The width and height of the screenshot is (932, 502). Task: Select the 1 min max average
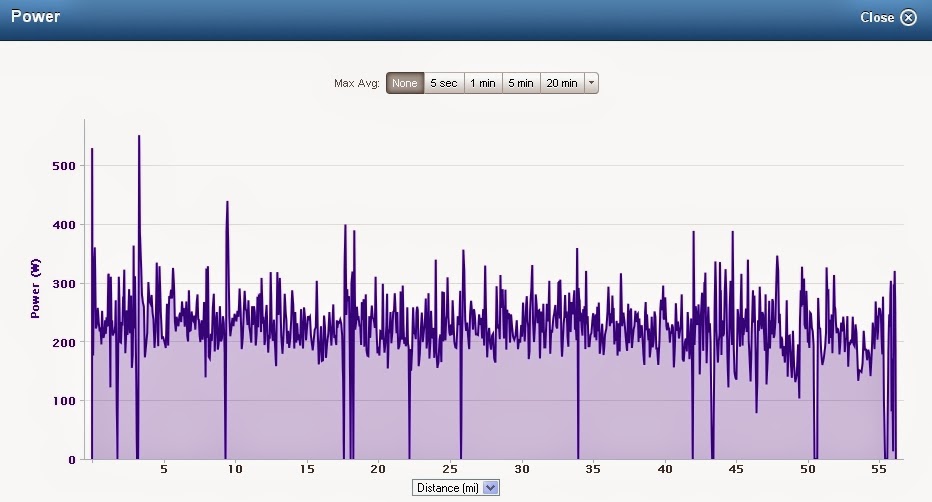click(x=483, y=83)
